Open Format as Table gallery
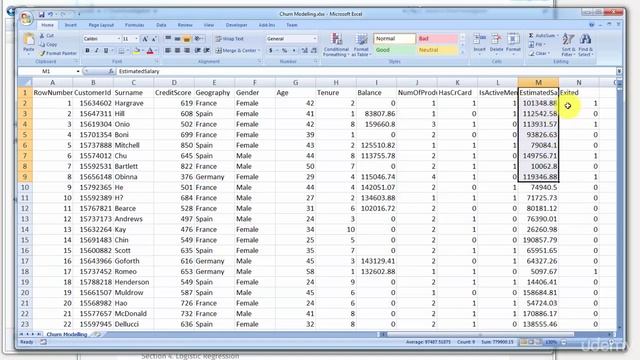The image size is (640, 360). pyautogui.click(x=361, y=44)
